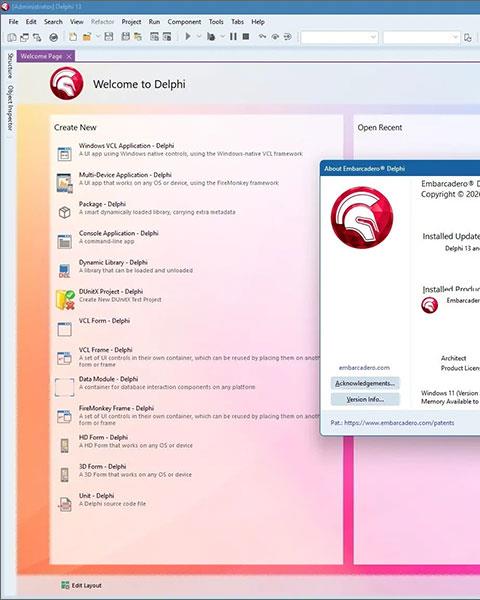The width and height of the screenshot is (480, 600).
Task: Click Acknowledgements button in About dialog
Action: (365, 383)
